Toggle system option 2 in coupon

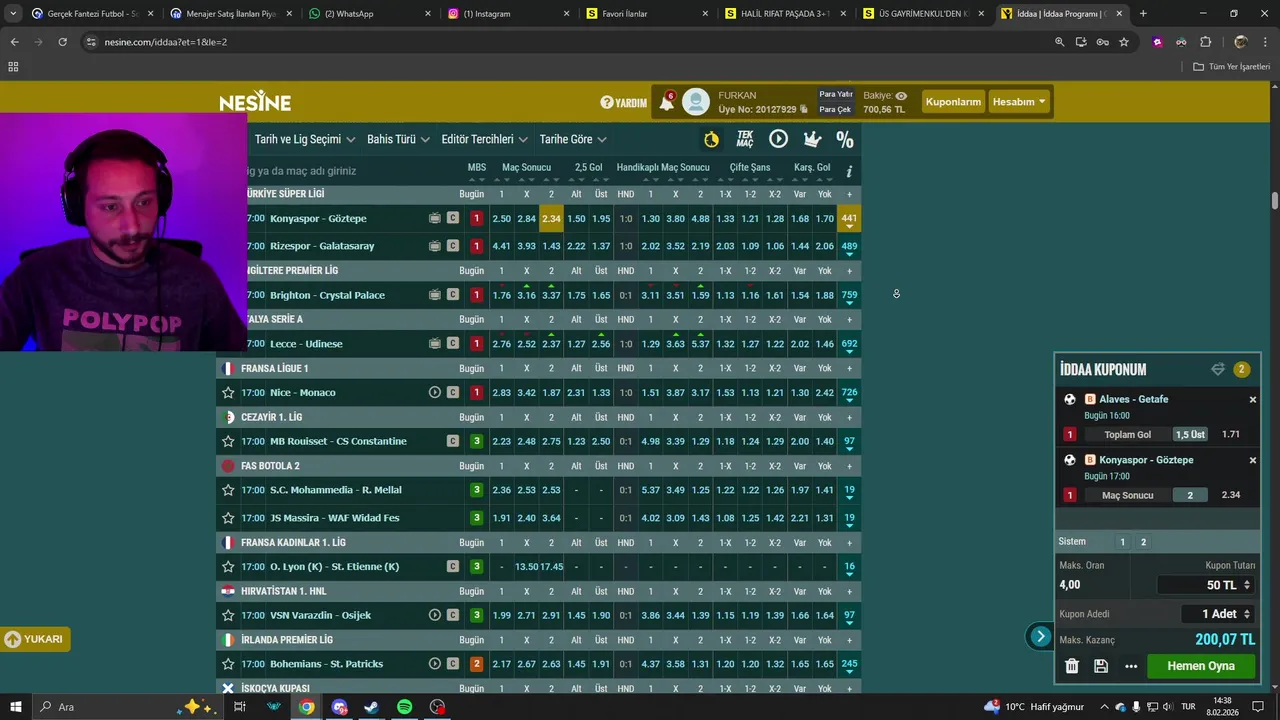coord(1143,542)
